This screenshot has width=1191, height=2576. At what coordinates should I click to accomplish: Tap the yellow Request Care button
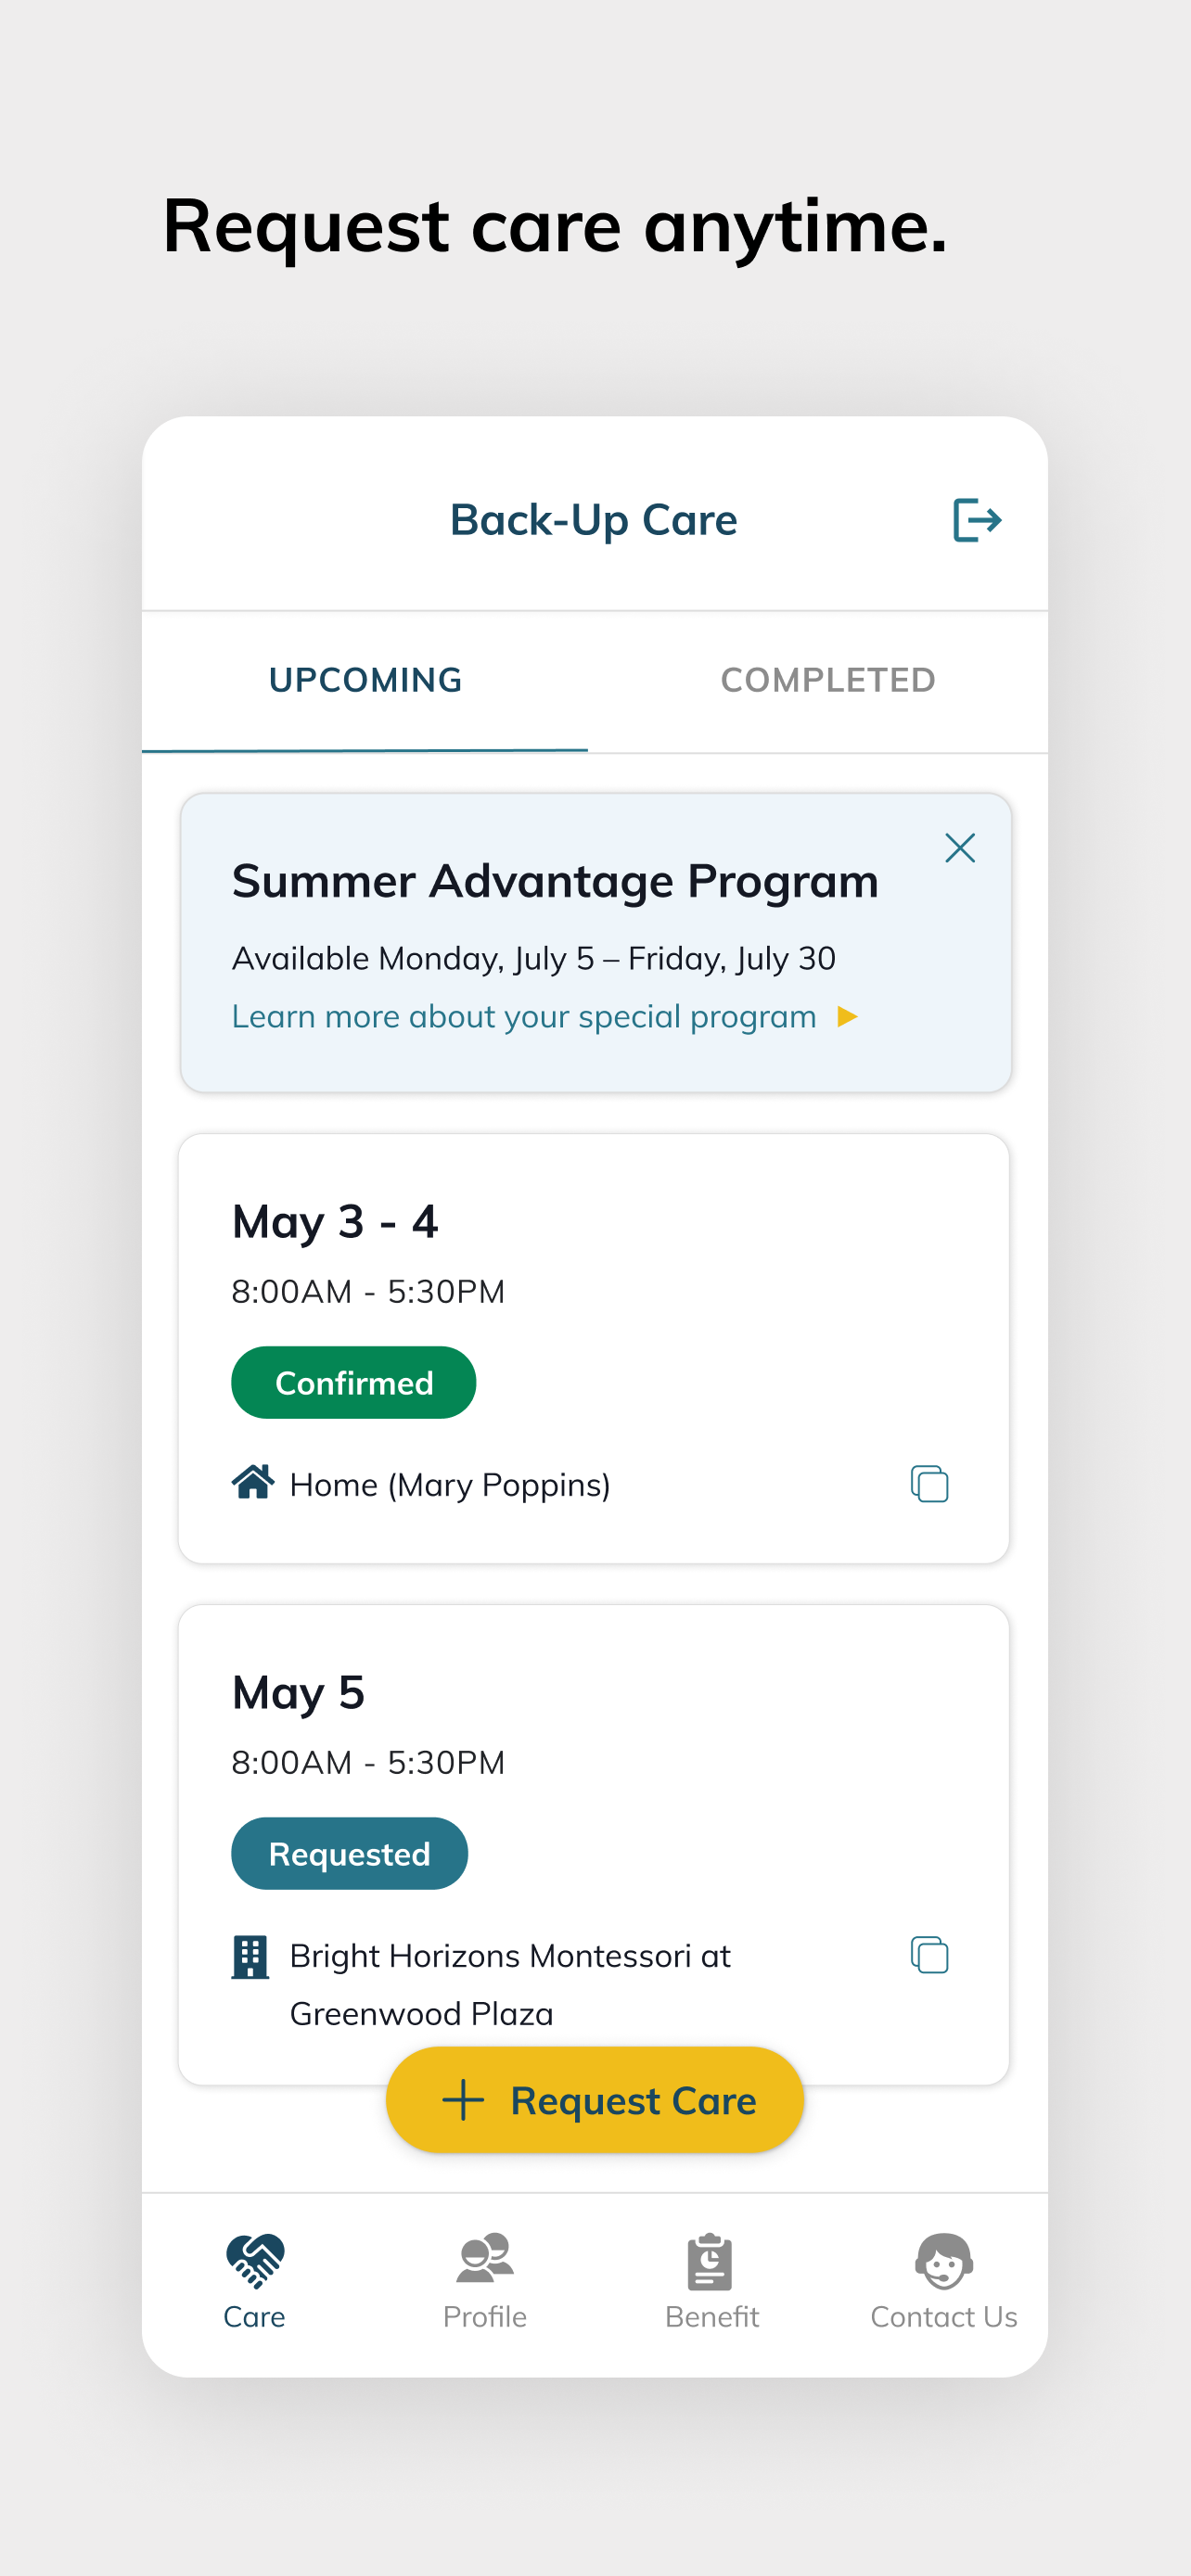pos(595,2100)
